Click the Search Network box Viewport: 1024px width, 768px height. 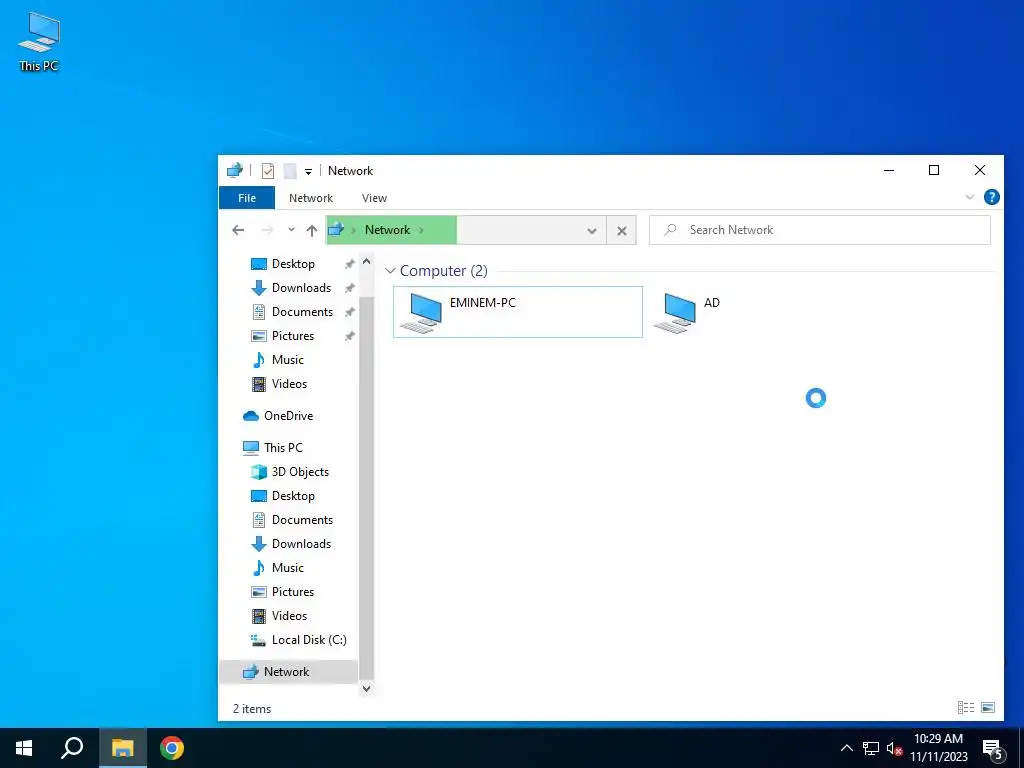[820, 230]
